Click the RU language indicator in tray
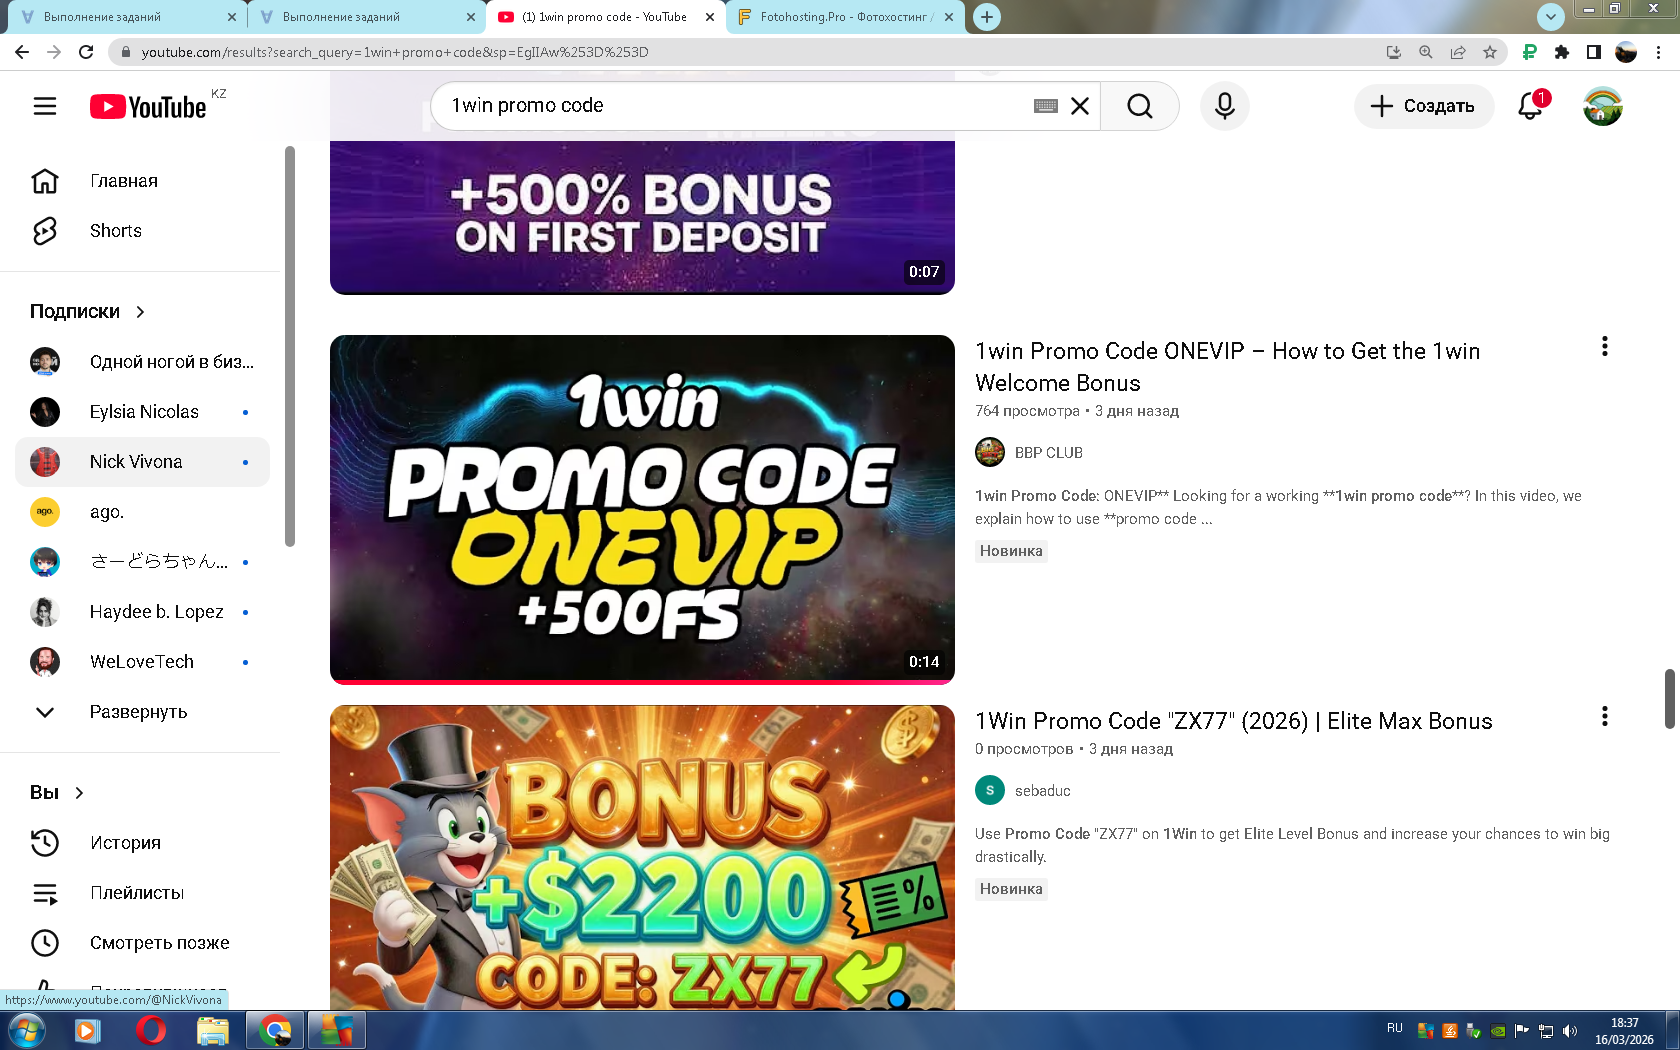 tap(1395, 1028)
